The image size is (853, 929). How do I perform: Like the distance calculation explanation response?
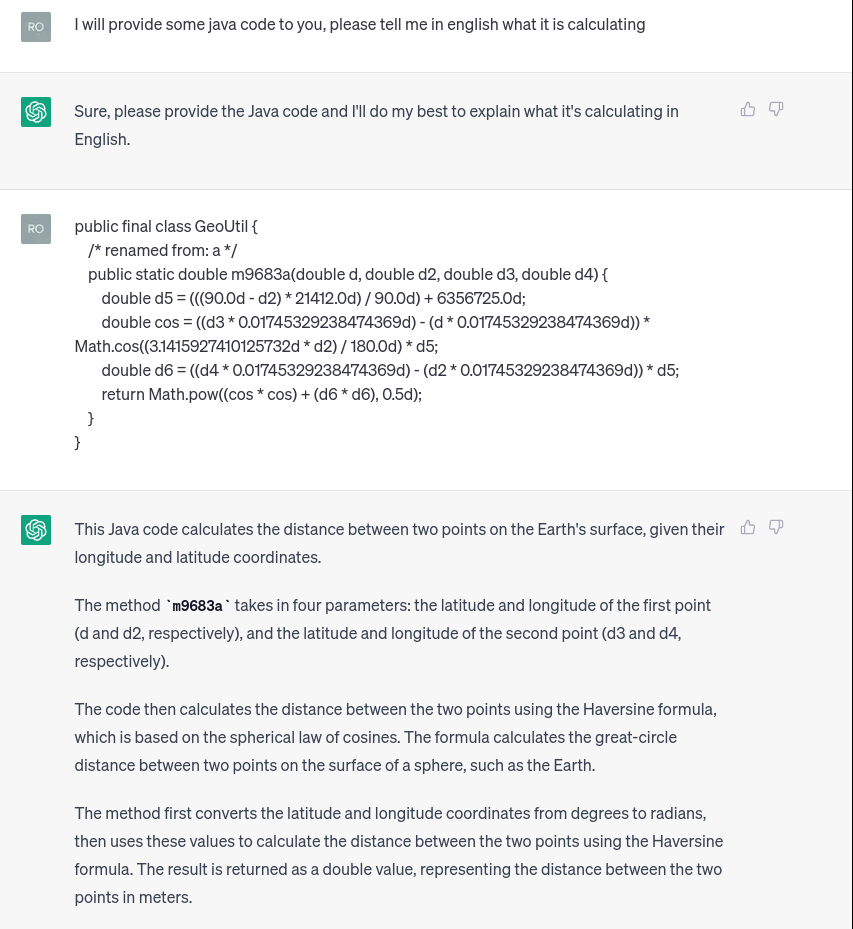(x=748, y=527)
